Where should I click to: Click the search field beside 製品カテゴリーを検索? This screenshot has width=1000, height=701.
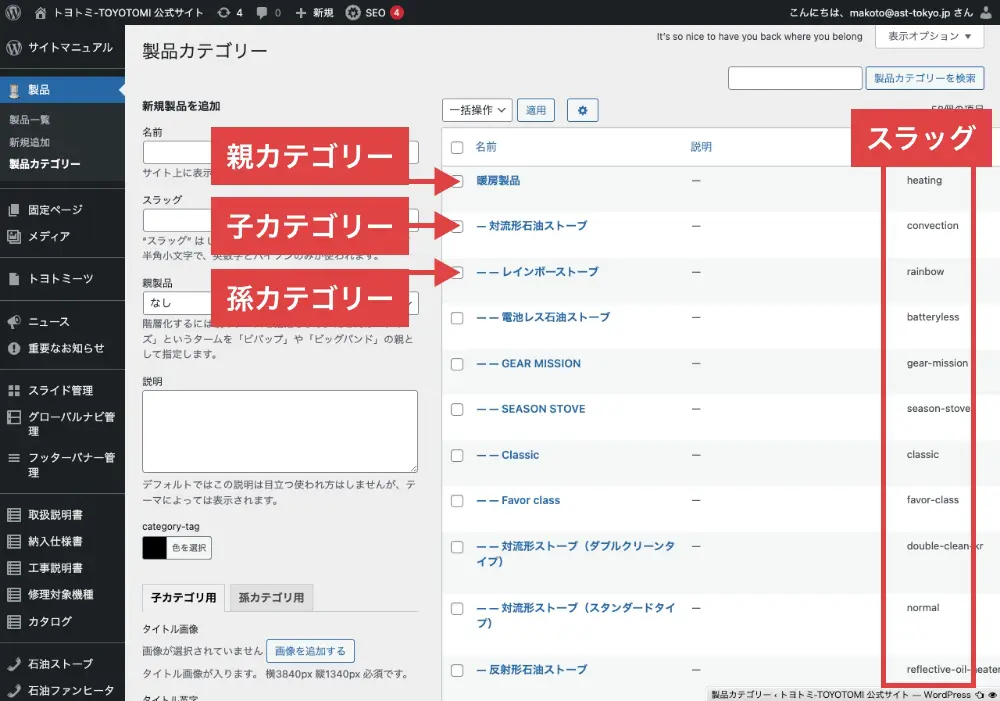[x=795, y=78]
